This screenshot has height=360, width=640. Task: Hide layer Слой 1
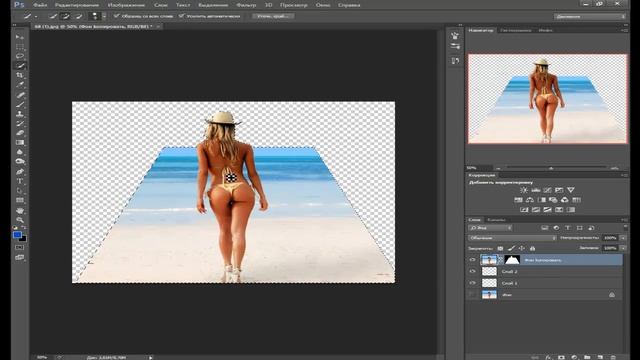point(472,283)
